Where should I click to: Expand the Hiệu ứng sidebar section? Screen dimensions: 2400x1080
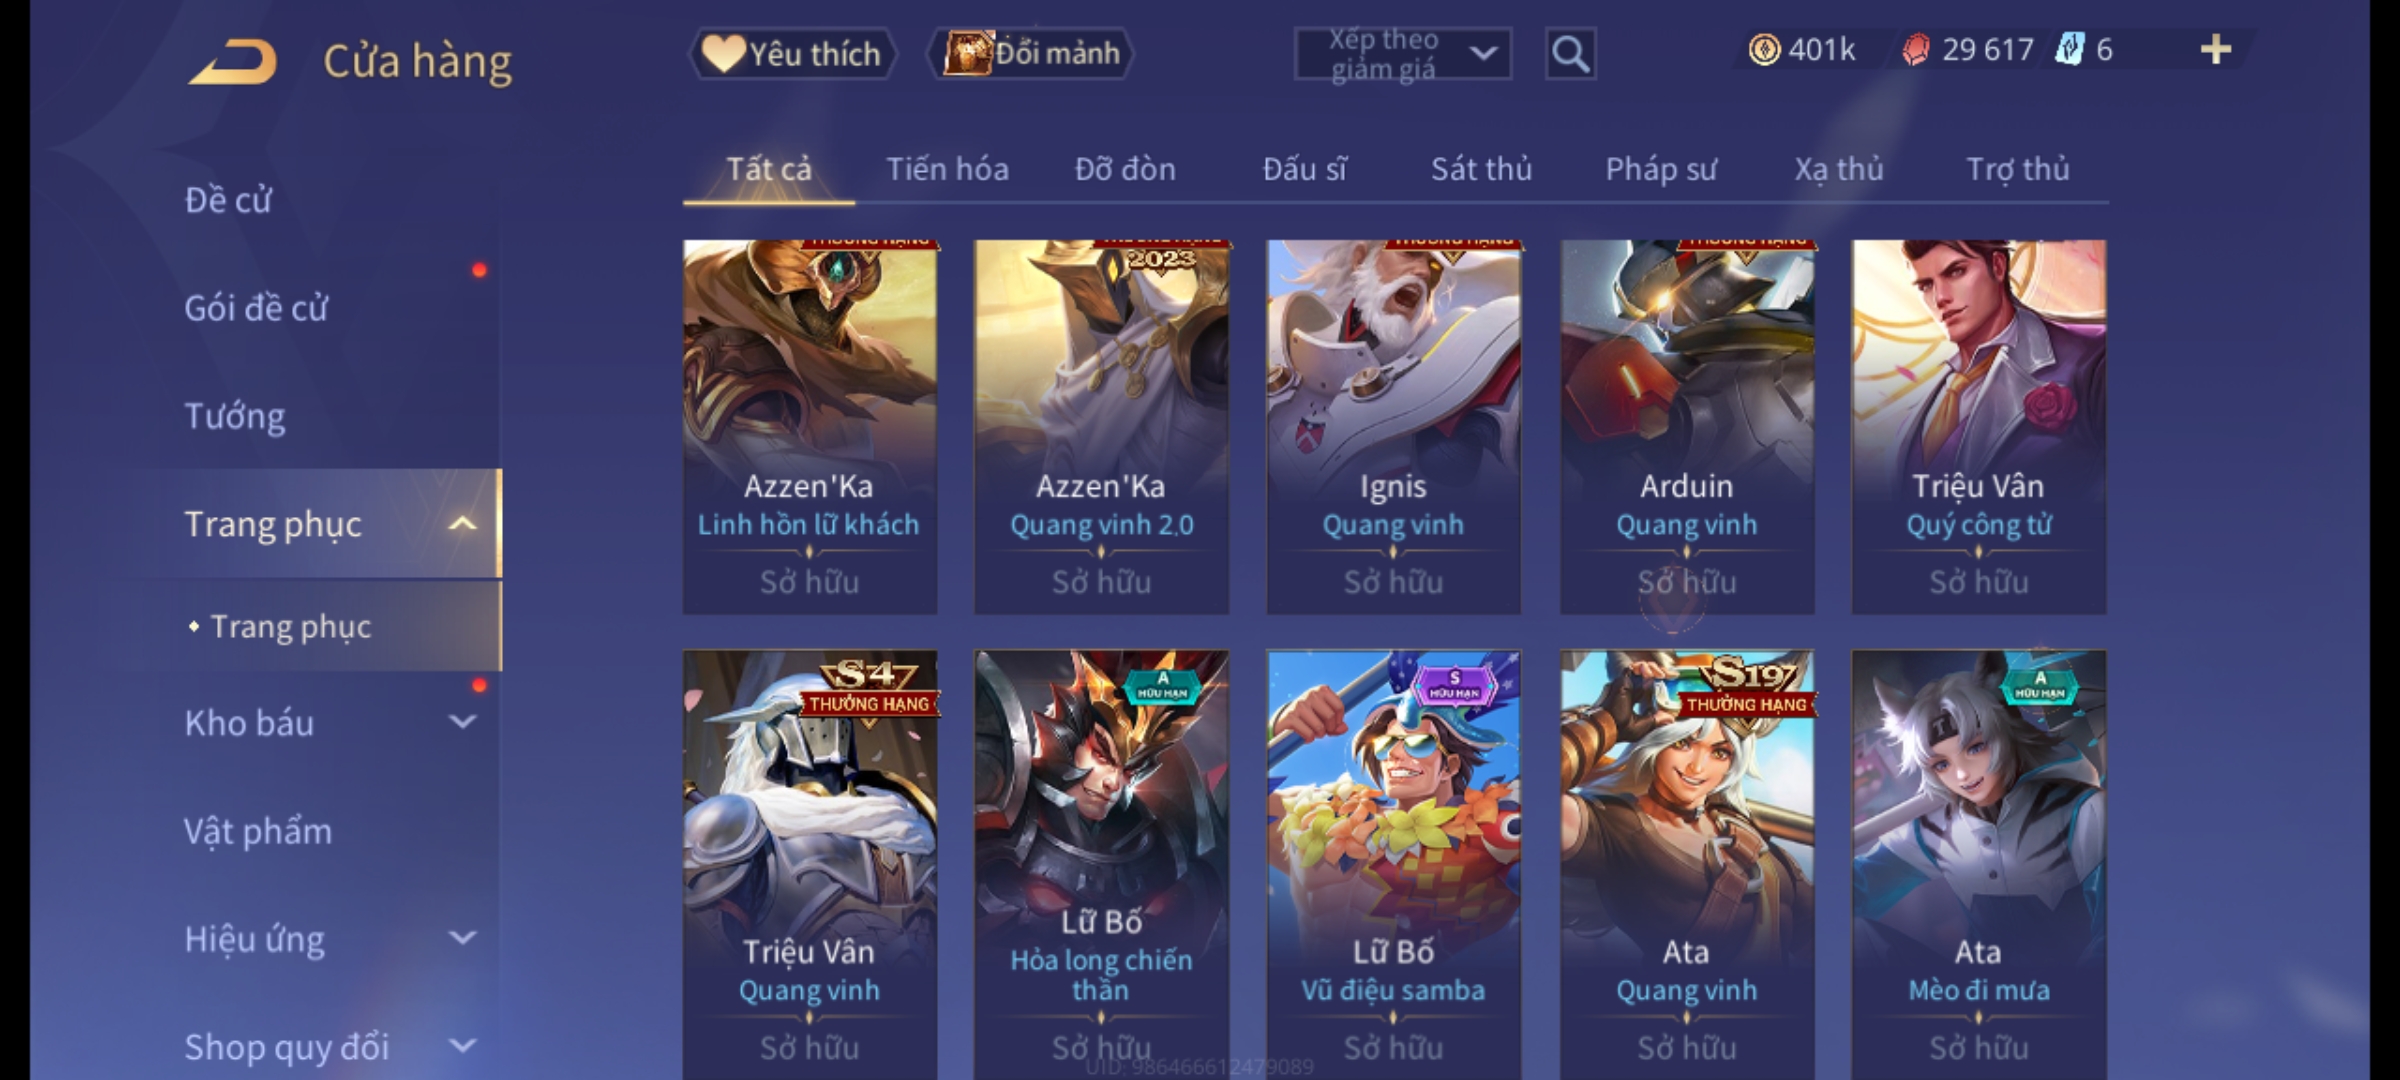point(462,938)
